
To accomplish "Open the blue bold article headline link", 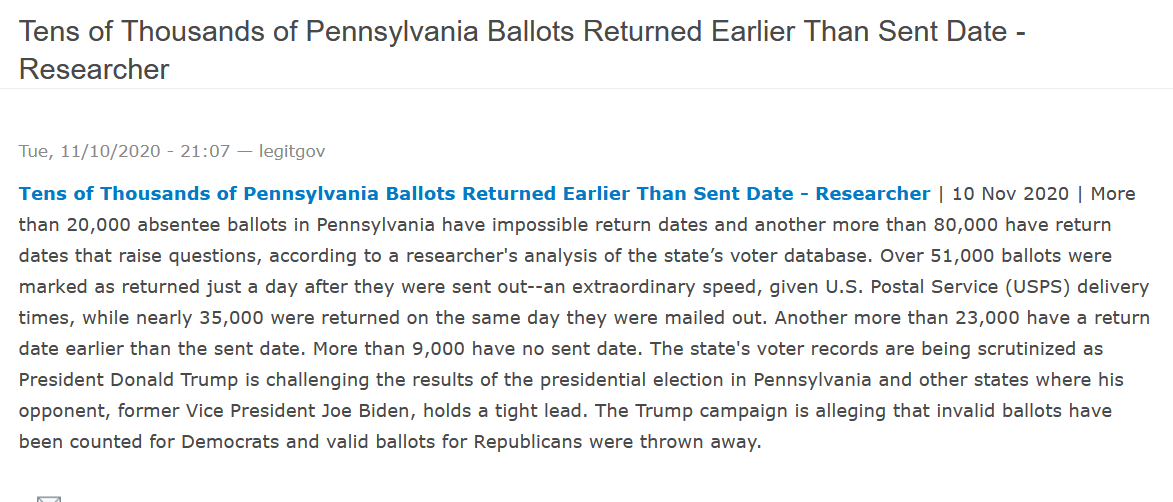I will [474, 193].
